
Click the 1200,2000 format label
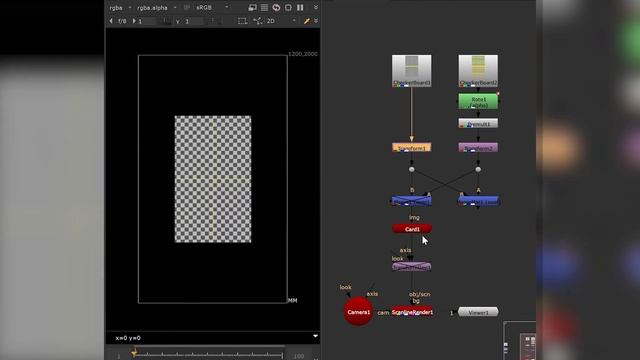pyautogui.click(x=302, y=54)
